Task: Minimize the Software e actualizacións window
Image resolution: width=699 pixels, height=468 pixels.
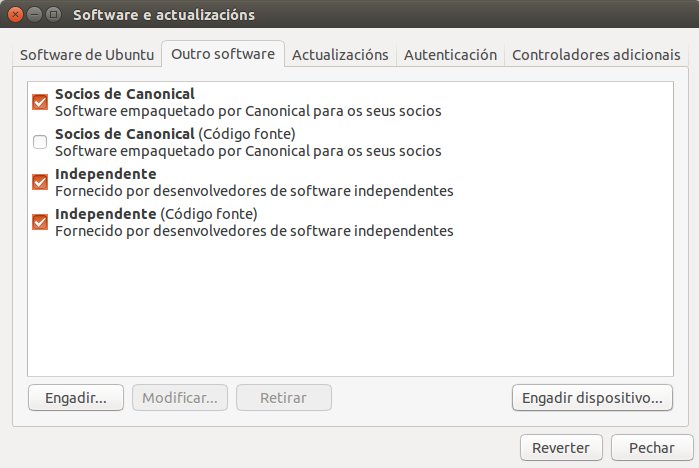Action: click(34, 15)
